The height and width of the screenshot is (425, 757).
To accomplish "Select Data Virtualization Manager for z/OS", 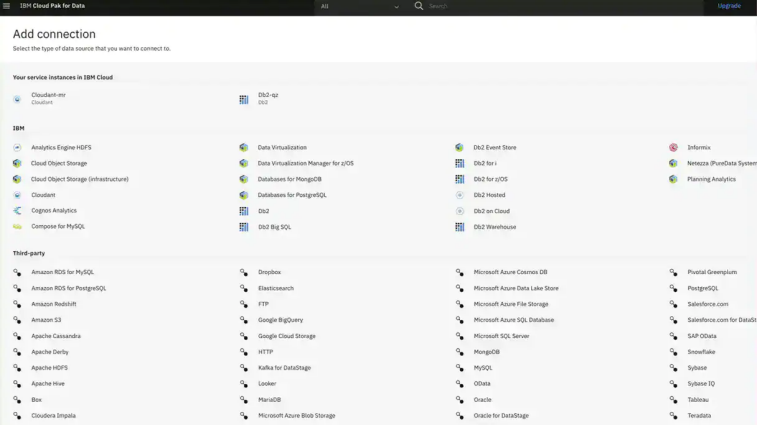I will click(306, 163).
